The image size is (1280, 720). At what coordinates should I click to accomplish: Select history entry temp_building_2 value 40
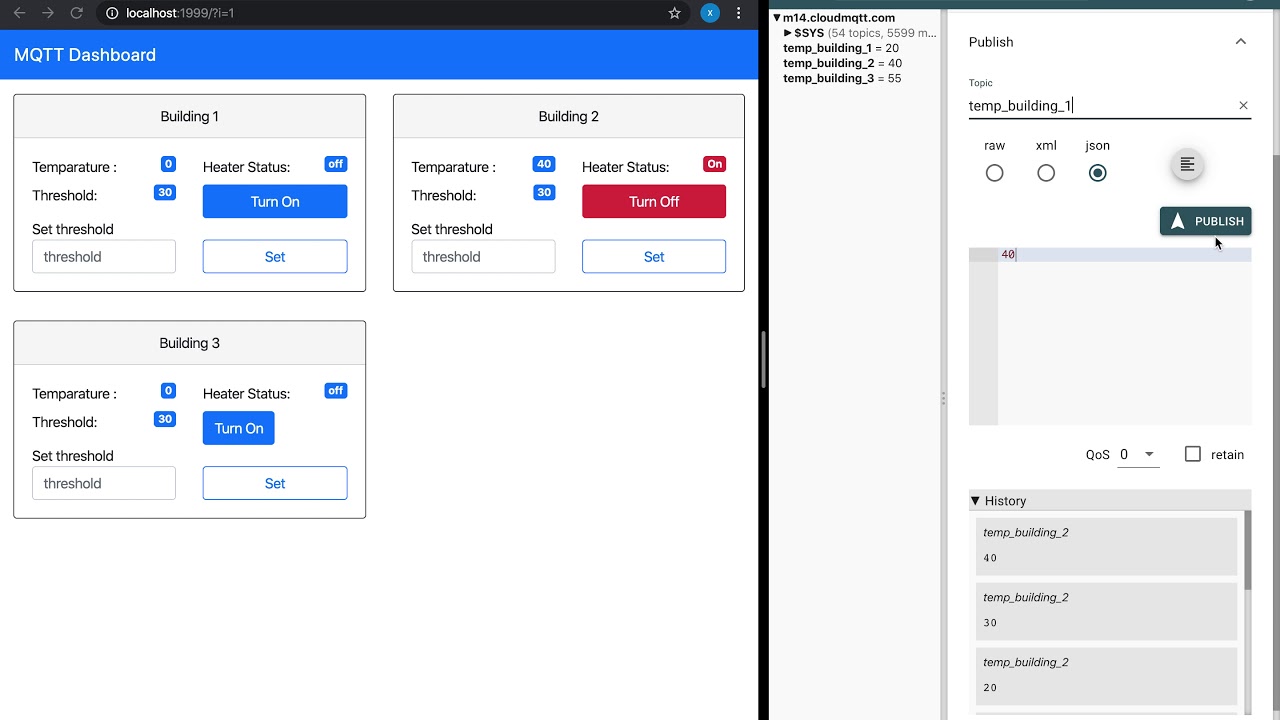coord(1106,546)
